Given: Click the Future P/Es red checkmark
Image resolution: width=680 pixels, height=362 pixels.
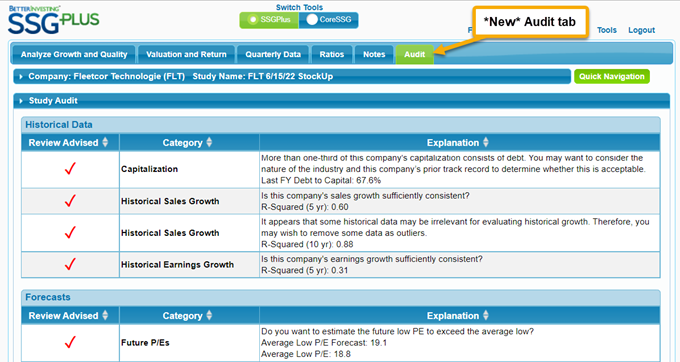Looking at the screenshot, I should pyautogui.click(x=70, y=342).
